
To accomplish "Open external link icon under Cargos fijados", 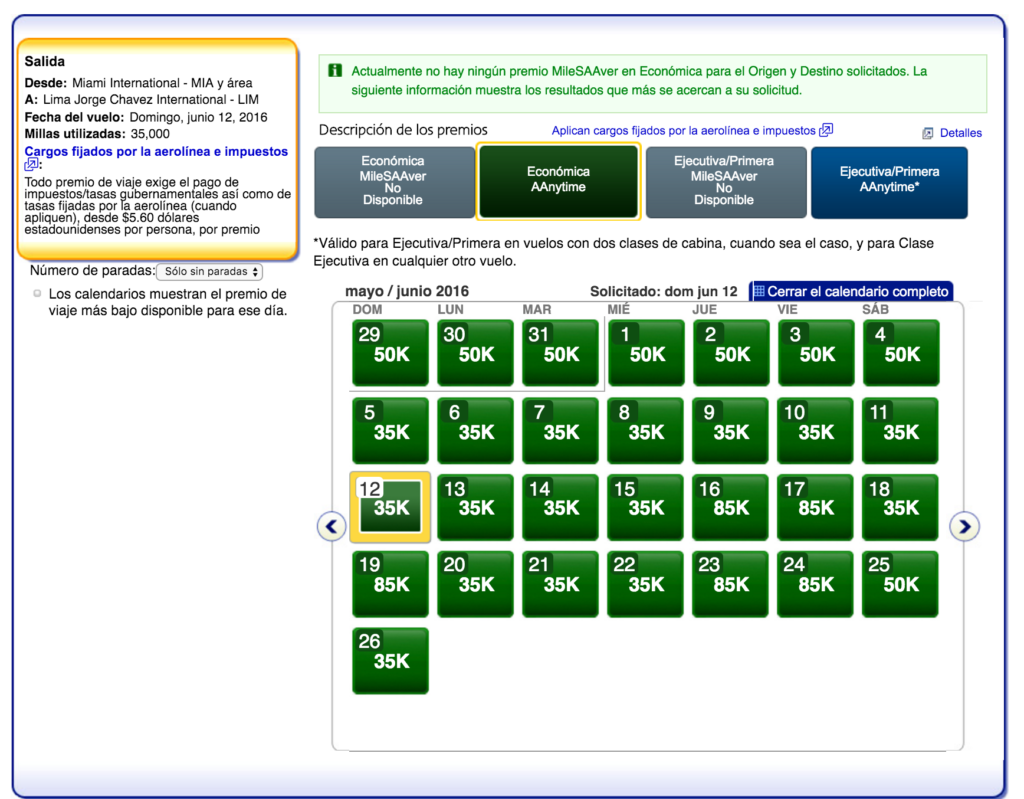I will pos(31,164).
